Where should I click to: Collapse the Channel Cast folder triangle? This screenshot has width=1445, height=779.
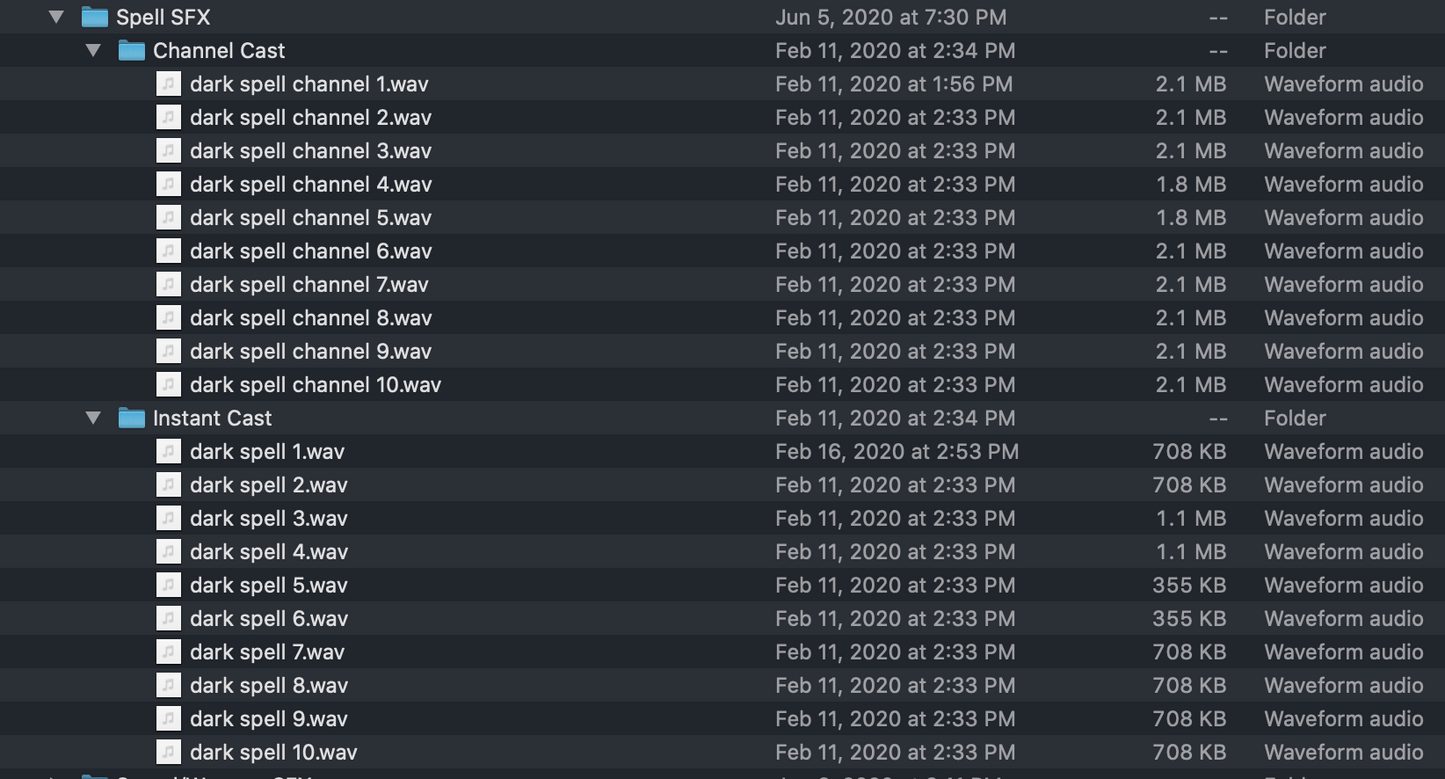point(93,50)
